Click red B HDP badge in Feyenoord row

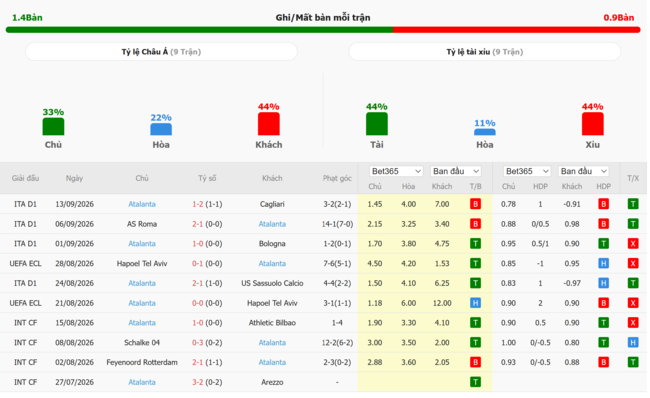[604, 362]
